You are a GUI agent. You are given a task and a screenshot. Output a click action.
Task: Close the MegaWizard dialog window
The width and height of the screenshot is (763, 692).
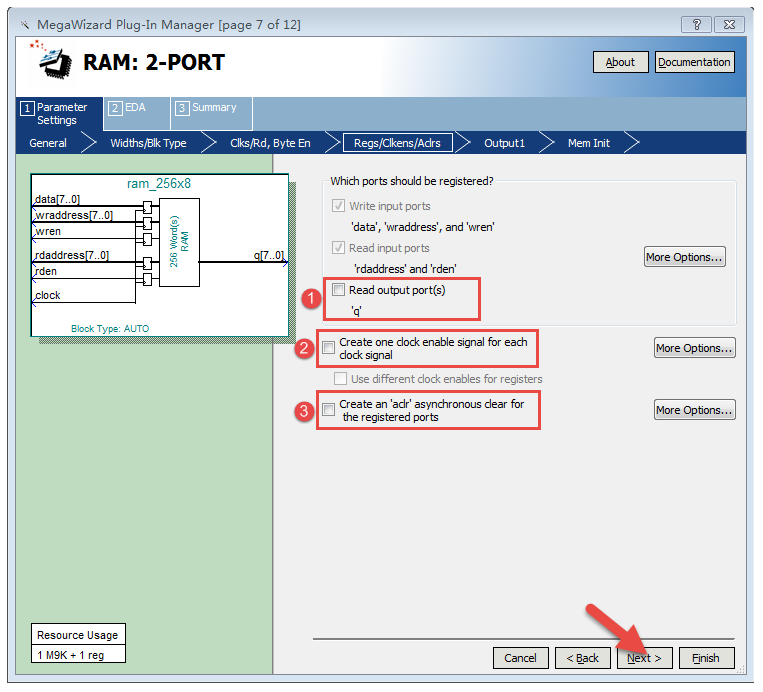(x=729, y=24)
